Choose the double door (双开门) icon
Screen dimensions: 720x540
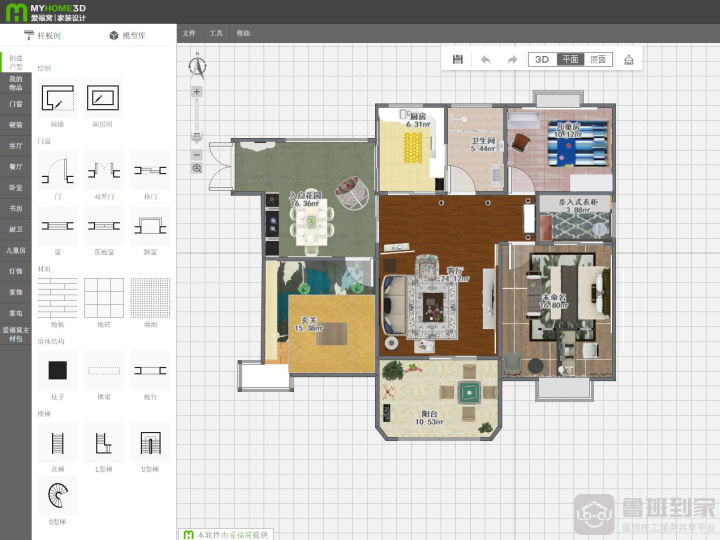coord(104,171)
